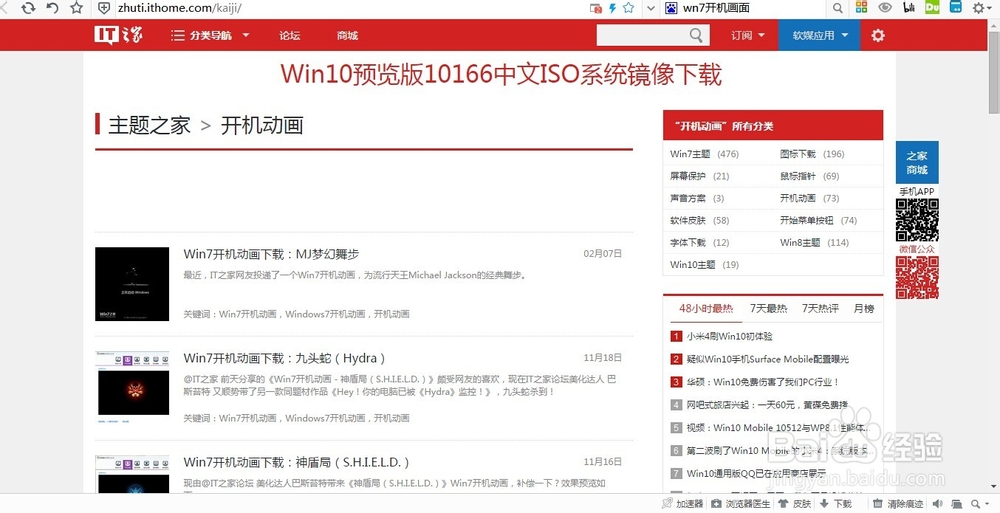Select 字体下载 (12) category
The height and width of the screenshot is (513, 1000).
pyautogui.click(x=699, y=242)
